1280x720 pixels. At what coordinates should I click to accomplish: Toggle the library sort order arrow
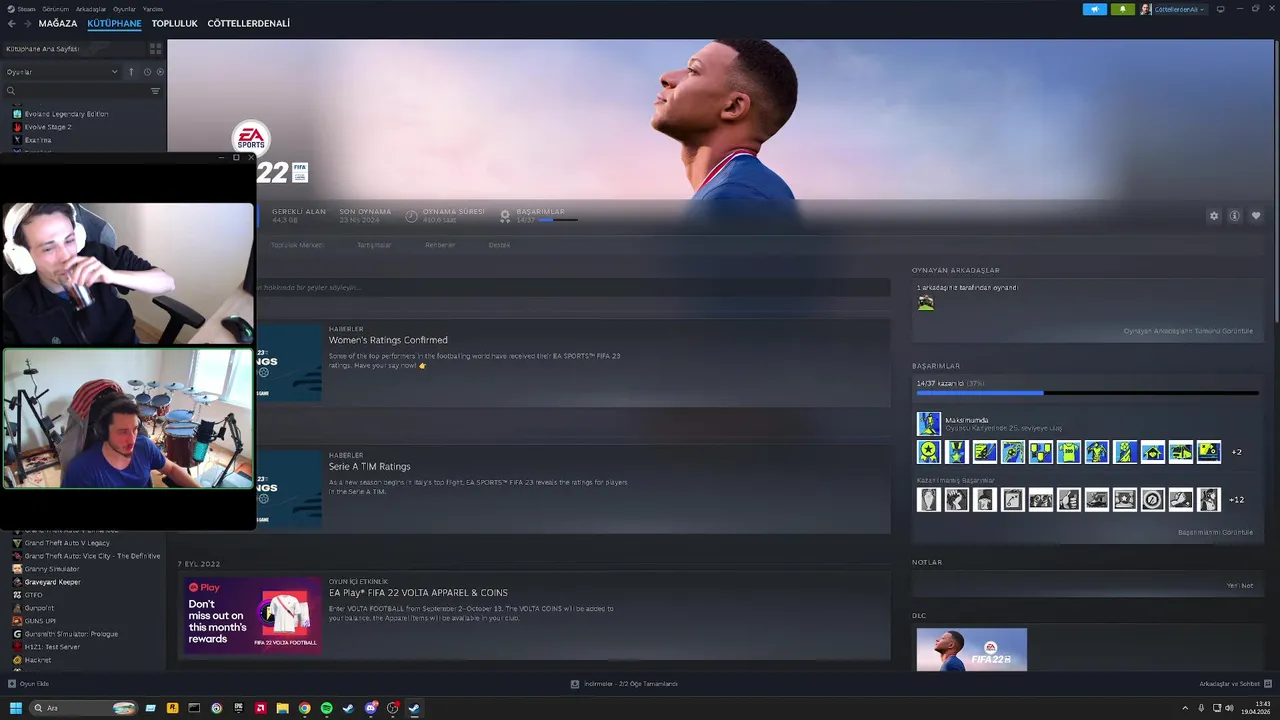coord(131,72)
